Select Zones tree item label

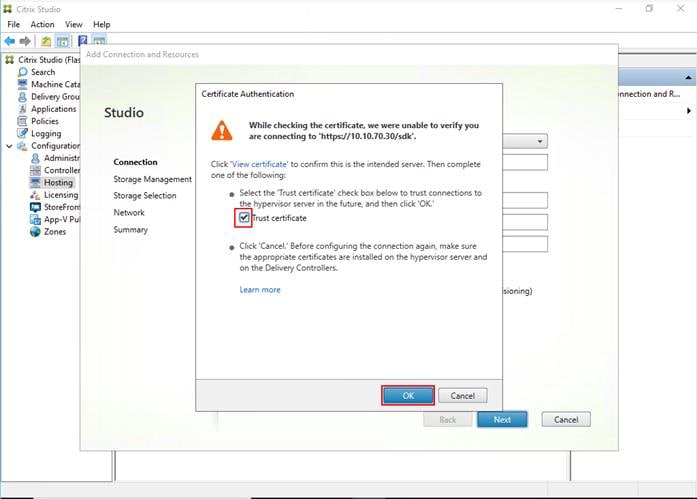click(x=55, y=232)
